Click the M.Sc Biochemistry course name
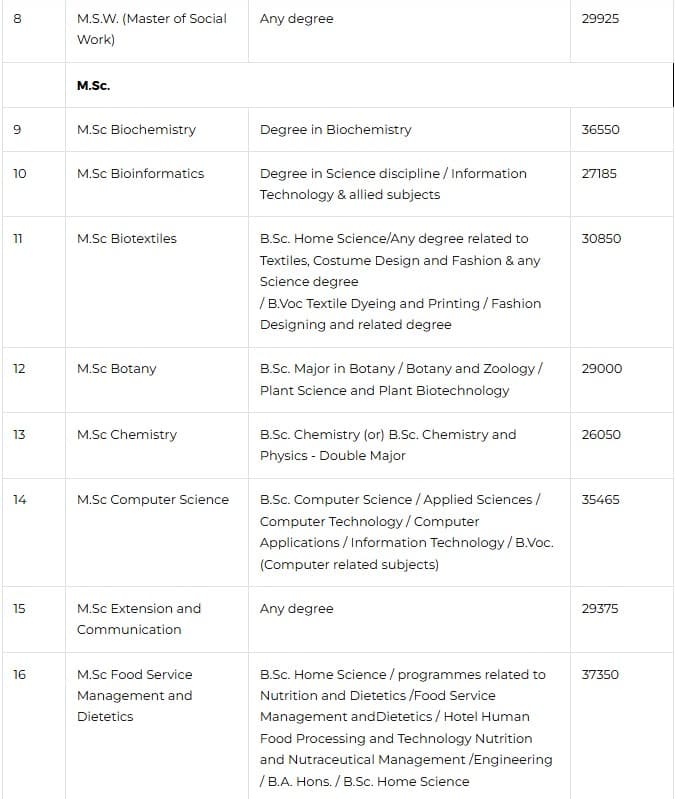The width and height of the screenshot is (675, 799). tap(136, 130)
